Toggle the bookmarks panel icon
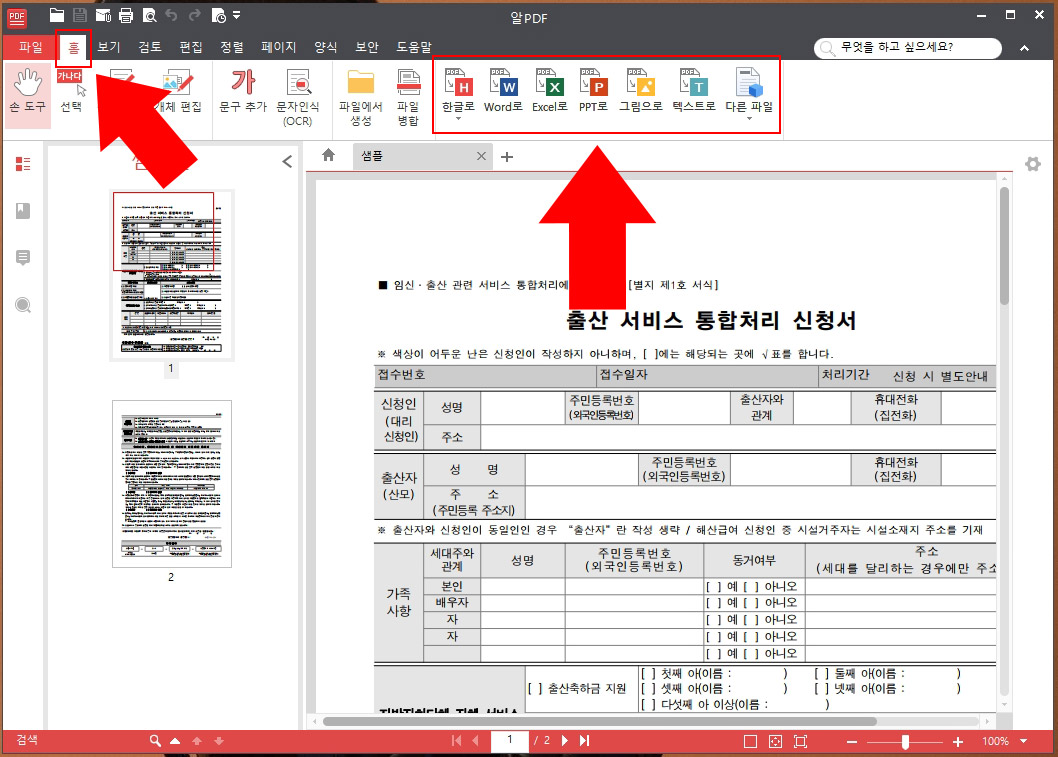This screenshot has height=757, width=1058. [x=22, y=211]
